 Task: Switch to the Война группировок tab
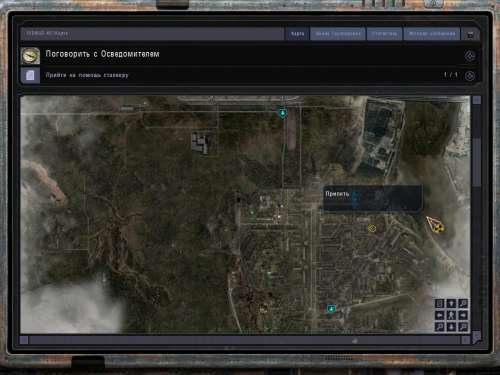tap(338, 34)
